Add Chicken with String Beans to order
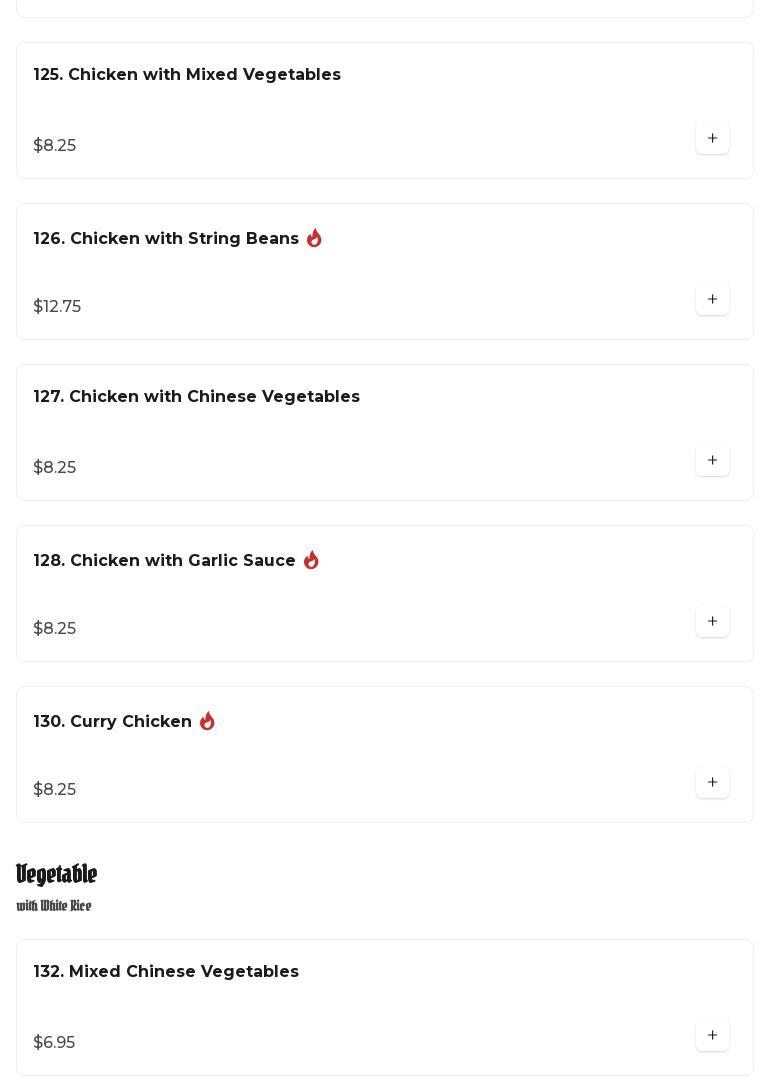Screen dimensions: 770x1088 tap(712, 300)
